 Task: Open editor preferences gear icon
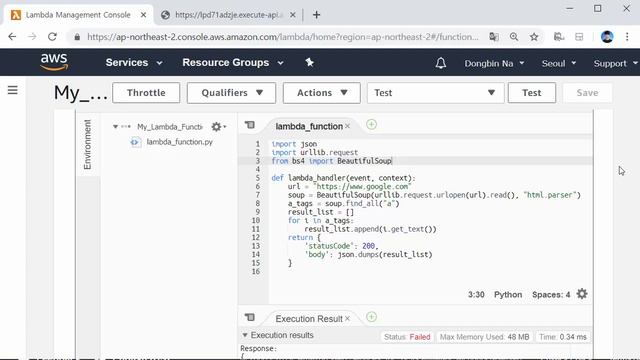pos(582,294)
